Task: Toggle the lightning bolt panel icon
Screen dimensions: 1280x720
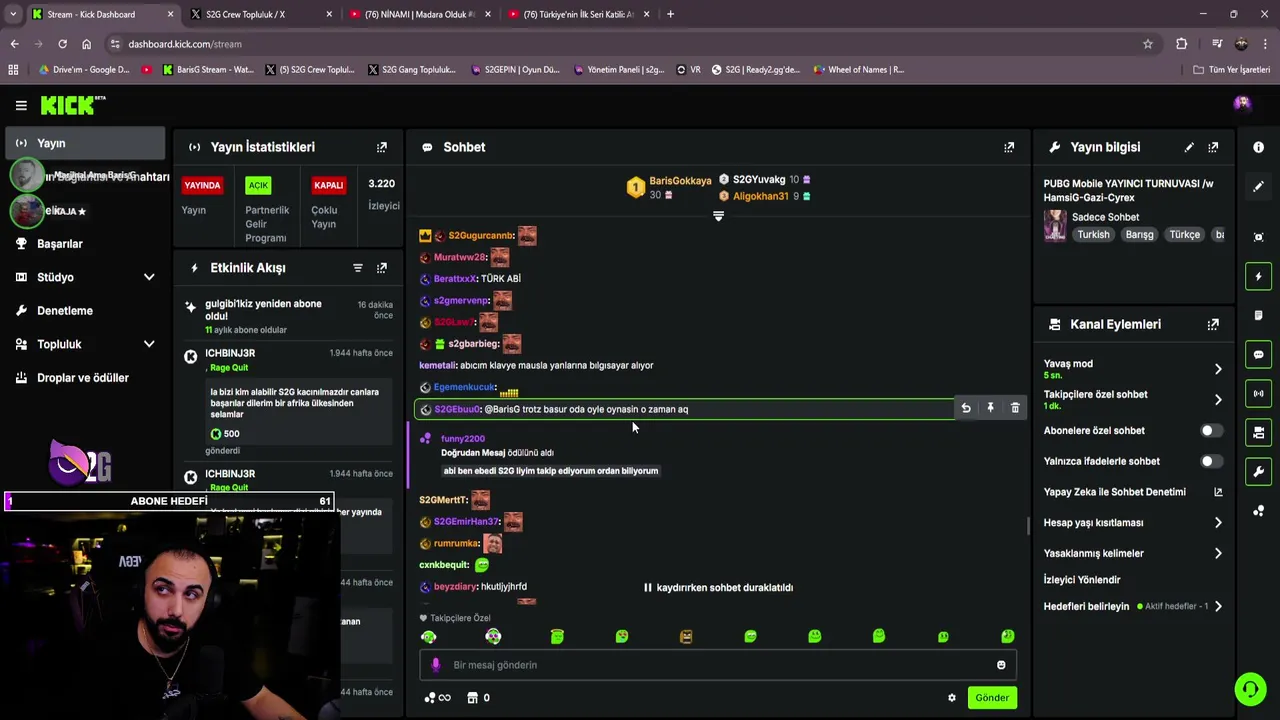Action: click(x=1258, y=277)
